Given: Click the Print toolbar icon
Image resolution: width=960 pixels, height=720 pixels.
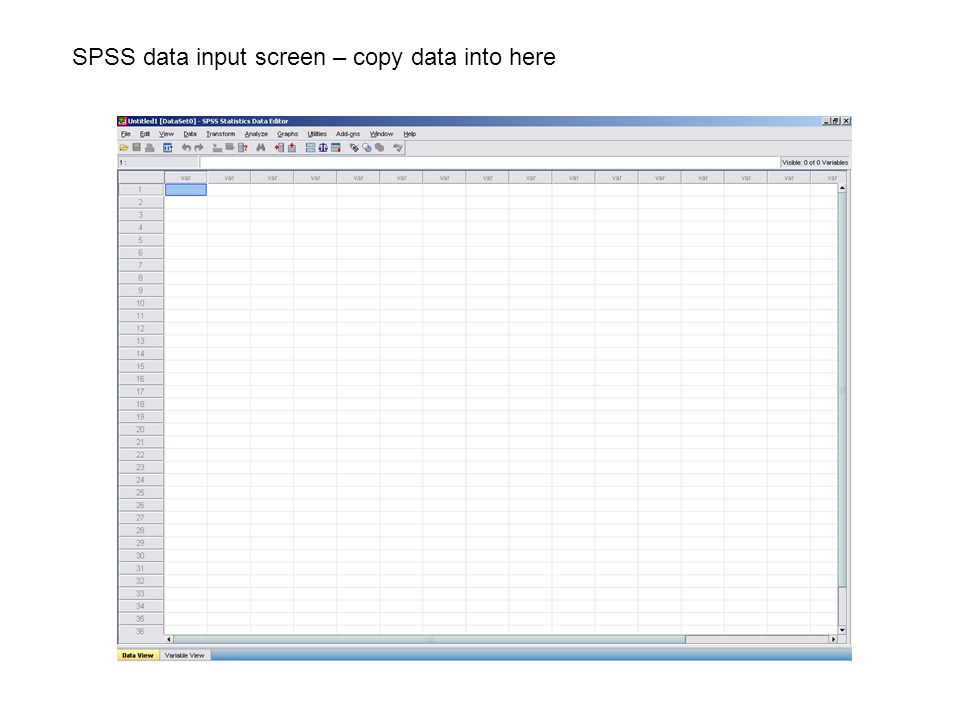Looking at the screenshot, I should click(x=149, y=148).
